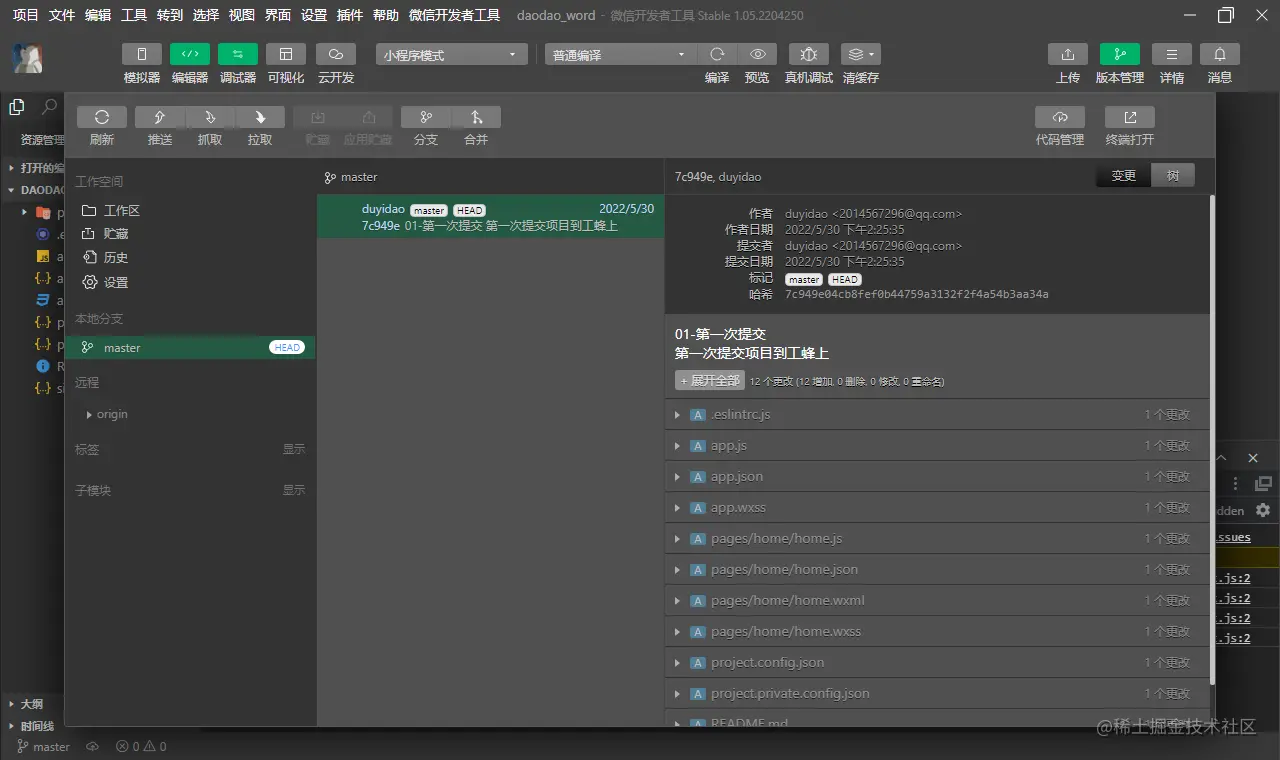Open the 详情 details panel

1172,54
